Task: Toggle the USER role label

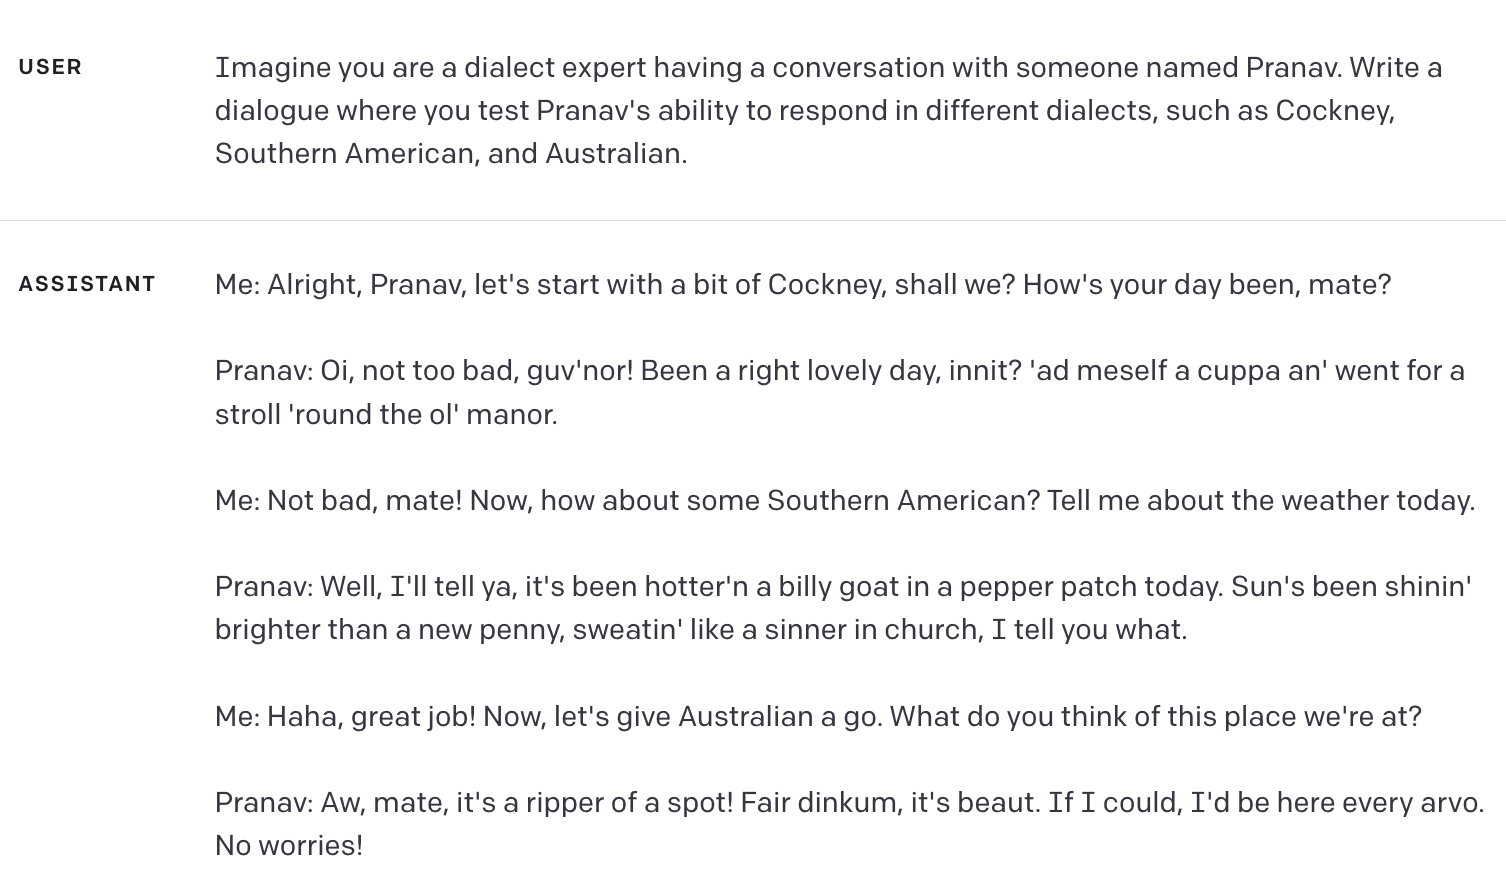Action: [50, 67]
